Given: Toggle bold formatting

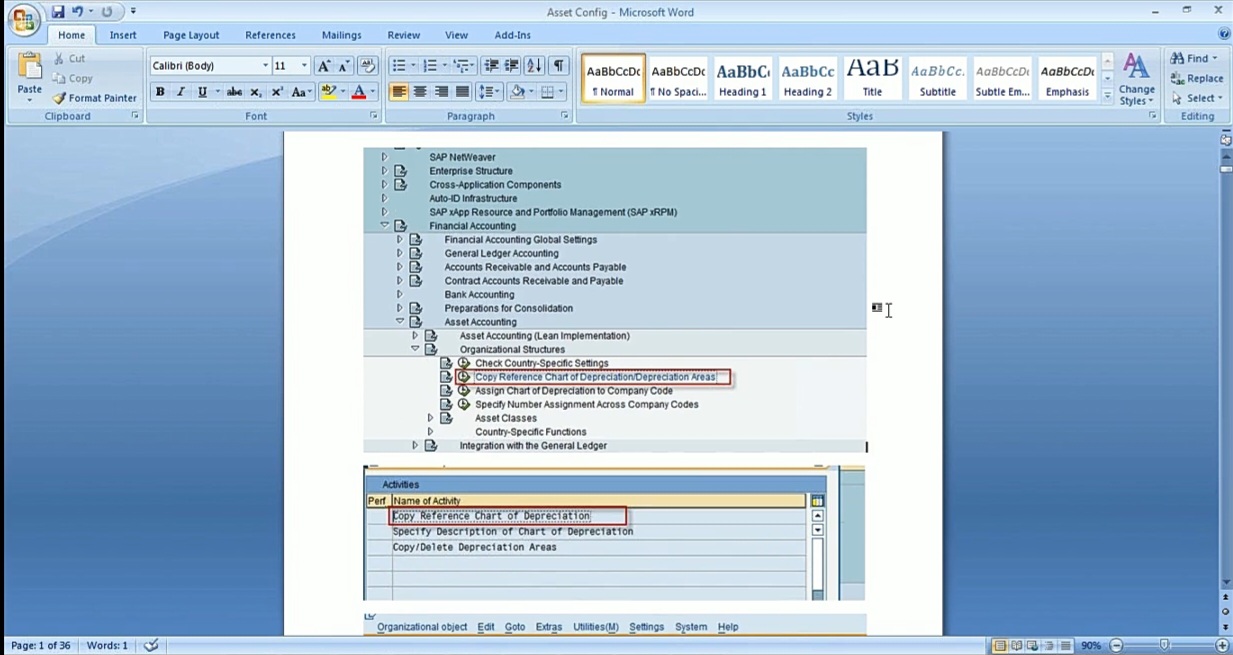Looking at the screenshot, I should [x=160, y=92].
